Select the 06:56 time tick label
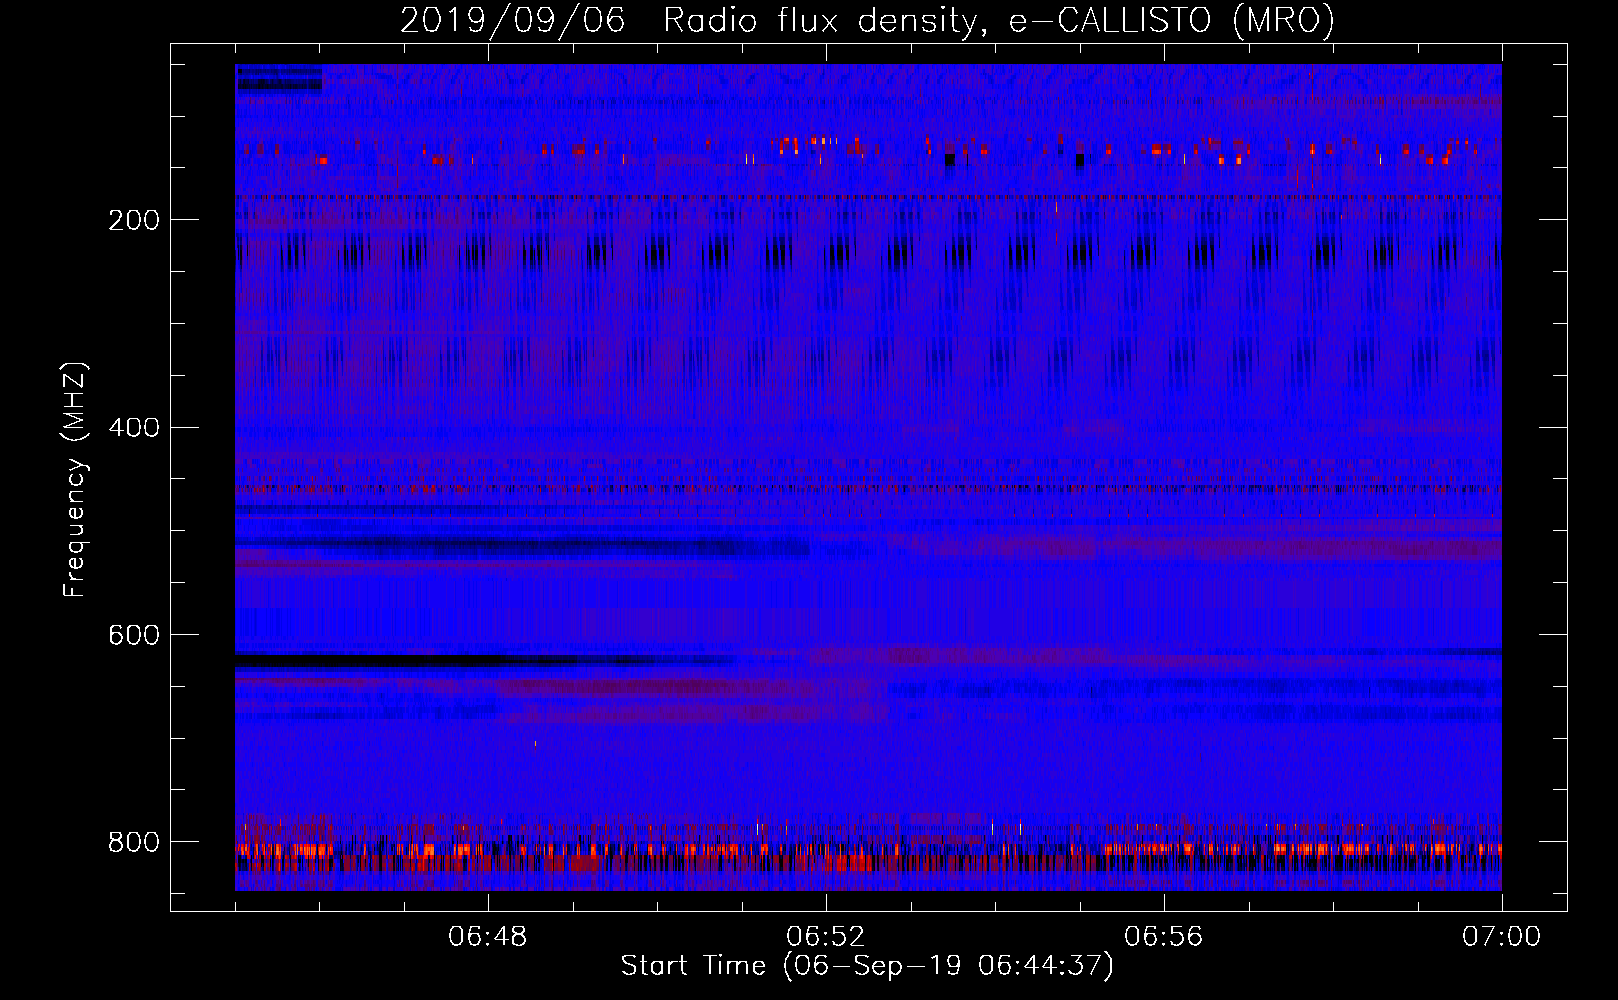 [1164, 937]
